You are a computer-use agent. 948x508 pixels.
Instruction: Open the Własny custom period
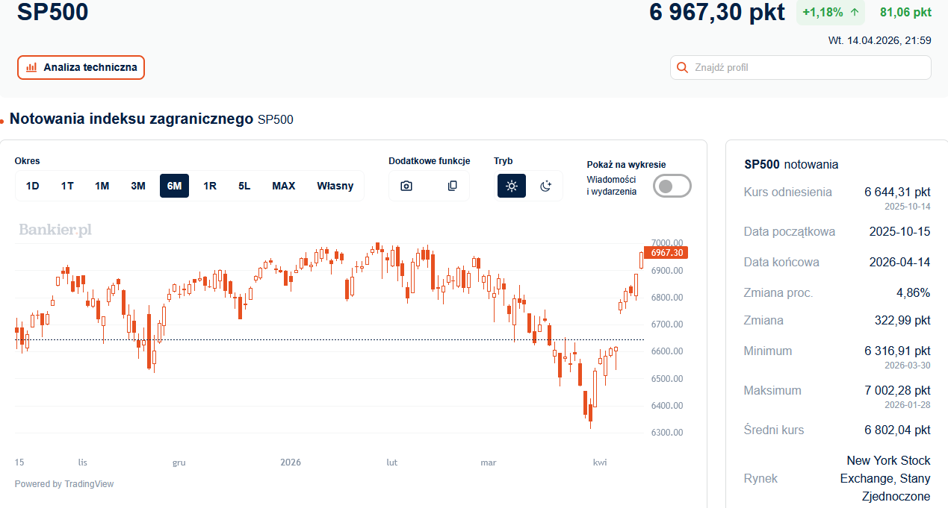[x=335, y=186]
